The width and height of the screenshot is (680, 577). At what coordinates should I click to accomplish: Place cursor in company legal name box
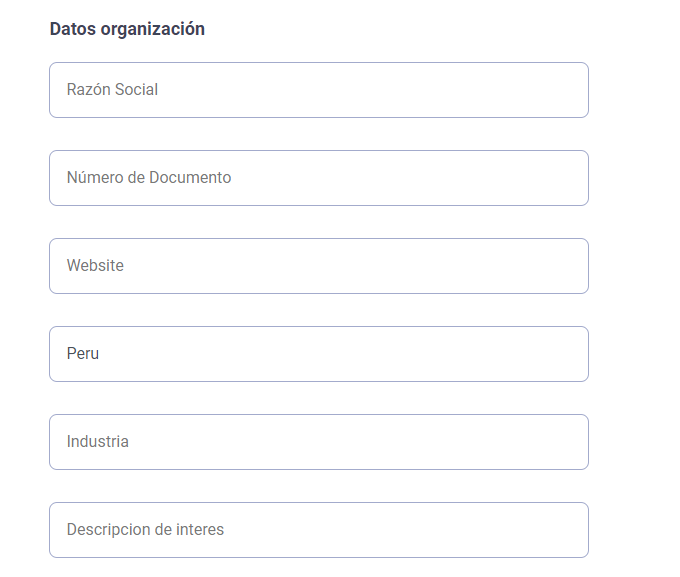coord(318,90)
